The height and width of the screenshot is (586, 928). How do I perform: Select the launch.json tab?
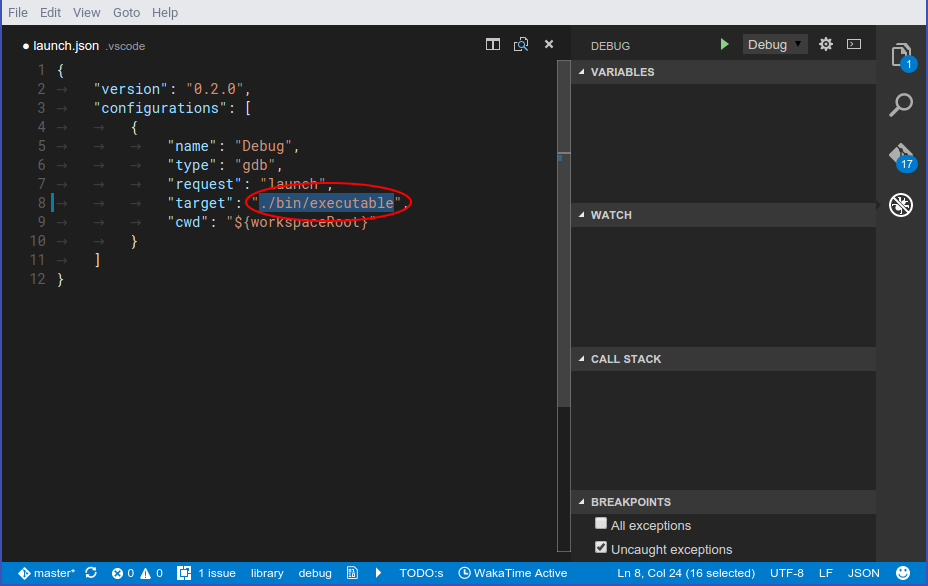pyautogui.click(x=63, y=45)
